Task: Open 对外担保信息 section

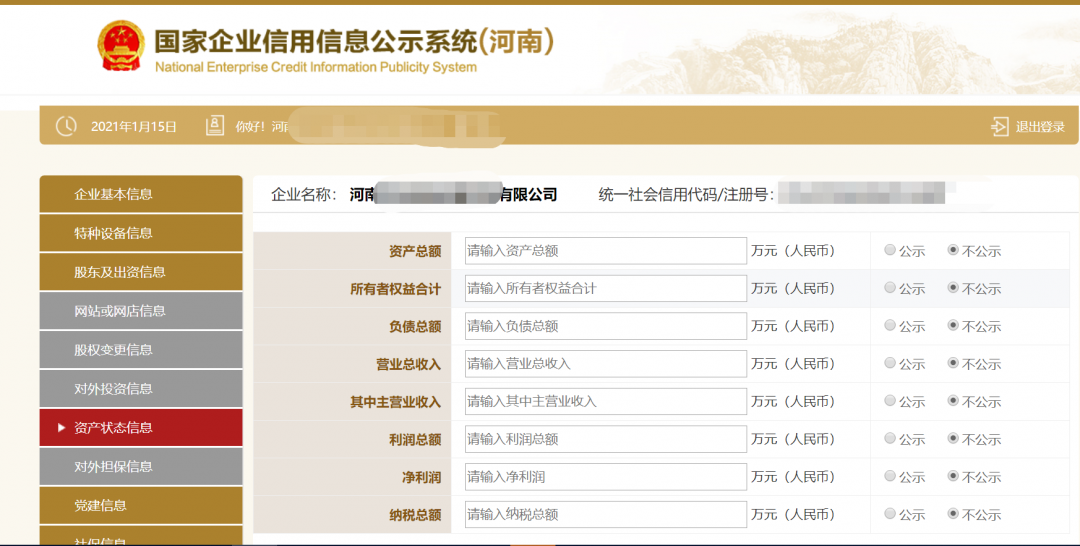Action: click(x=141, y=466)
